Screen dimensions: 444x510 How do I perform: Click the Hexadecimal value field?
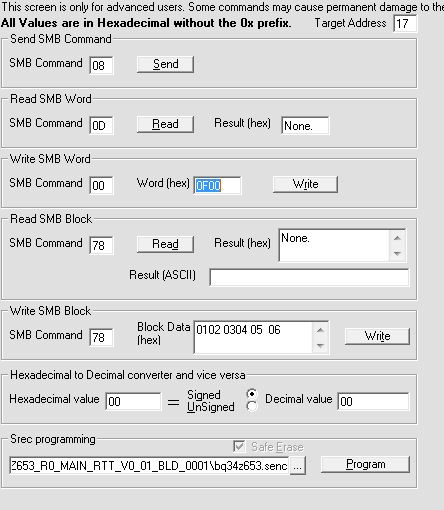coord(133,401)
